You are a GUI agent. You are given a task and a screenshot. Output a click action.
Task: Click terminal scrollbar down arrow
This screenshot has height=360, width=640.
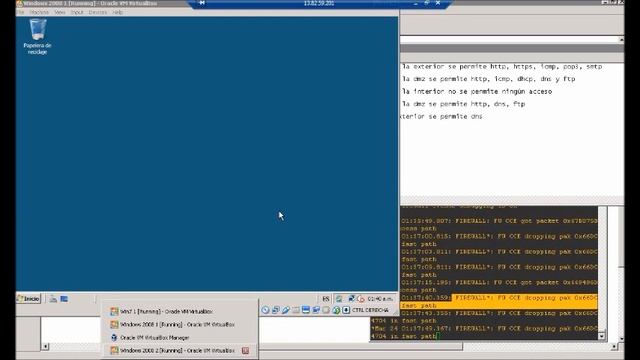click(602, 336)
